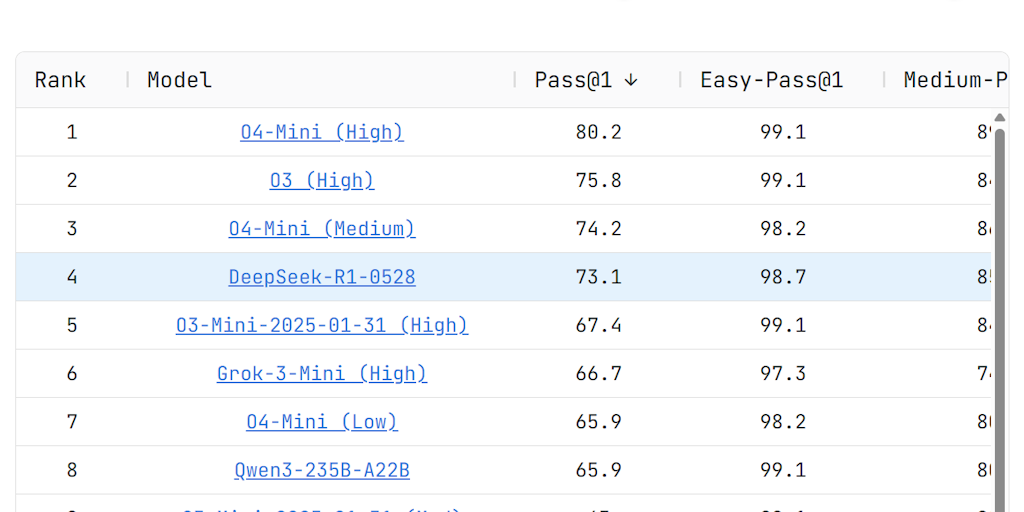Image resolution: width=1024 pixels, height=512 pixels.
Task: Click the scroll-up arrow above the scrollbar
Action: tap(1000, 118)
